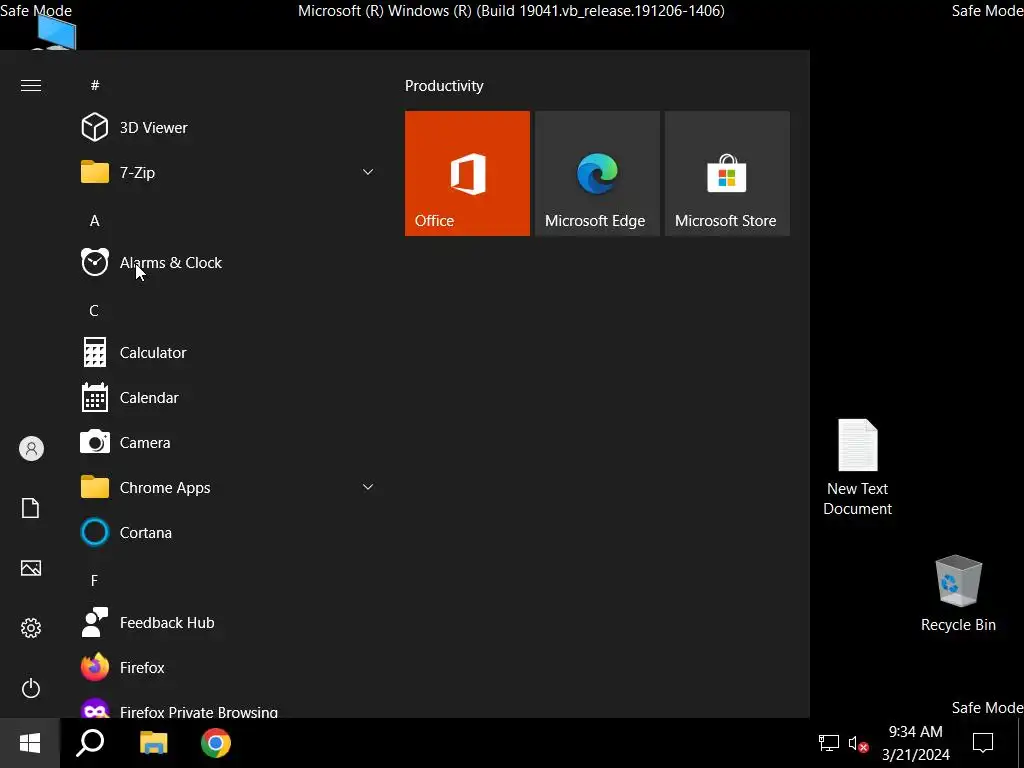Select New Text Document on desktop

click(857, 468)
